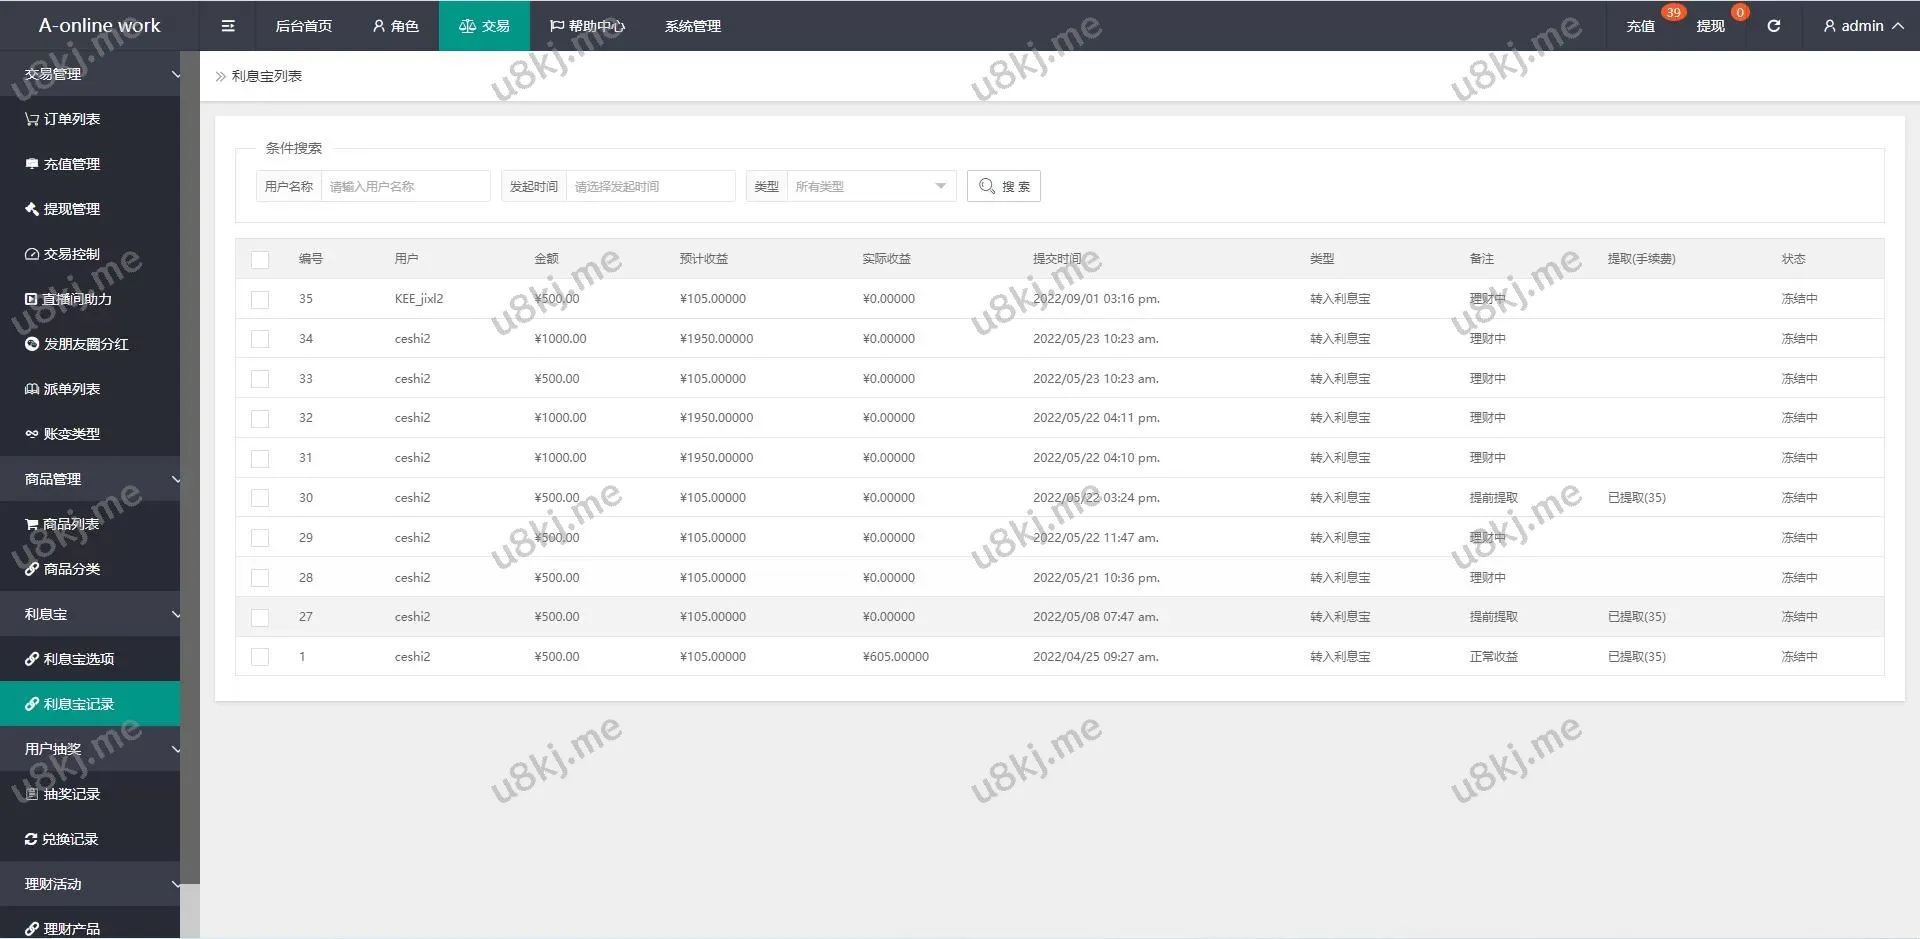Open 交易控制 in the sidebar
Image resolution: width=1920 pixels, height=939 pixels.
click(71, 254)
